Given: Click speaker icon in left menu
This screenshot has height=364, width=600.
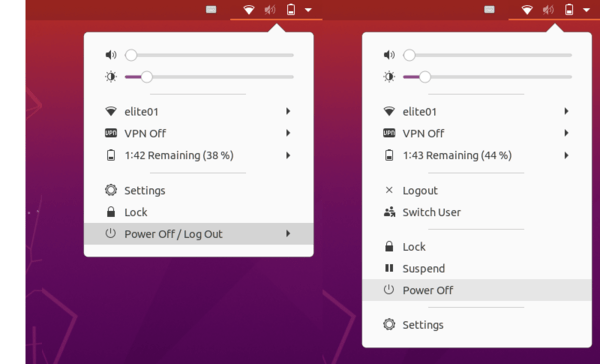Looking at the screenshot, I should (x=111, y=55).
